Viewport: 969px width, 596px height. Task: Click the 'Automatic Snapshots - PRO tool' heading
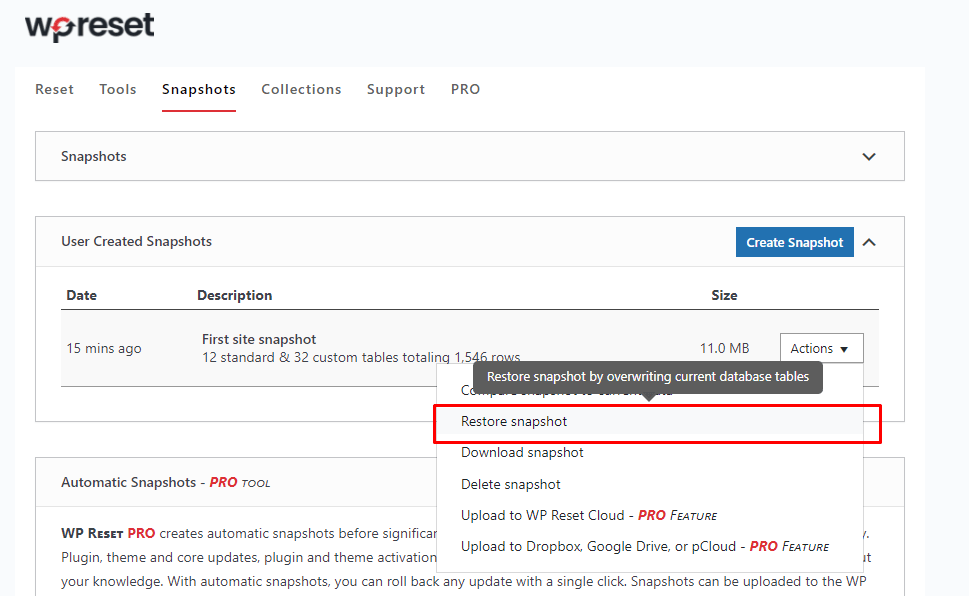click(x=166, y=482)
